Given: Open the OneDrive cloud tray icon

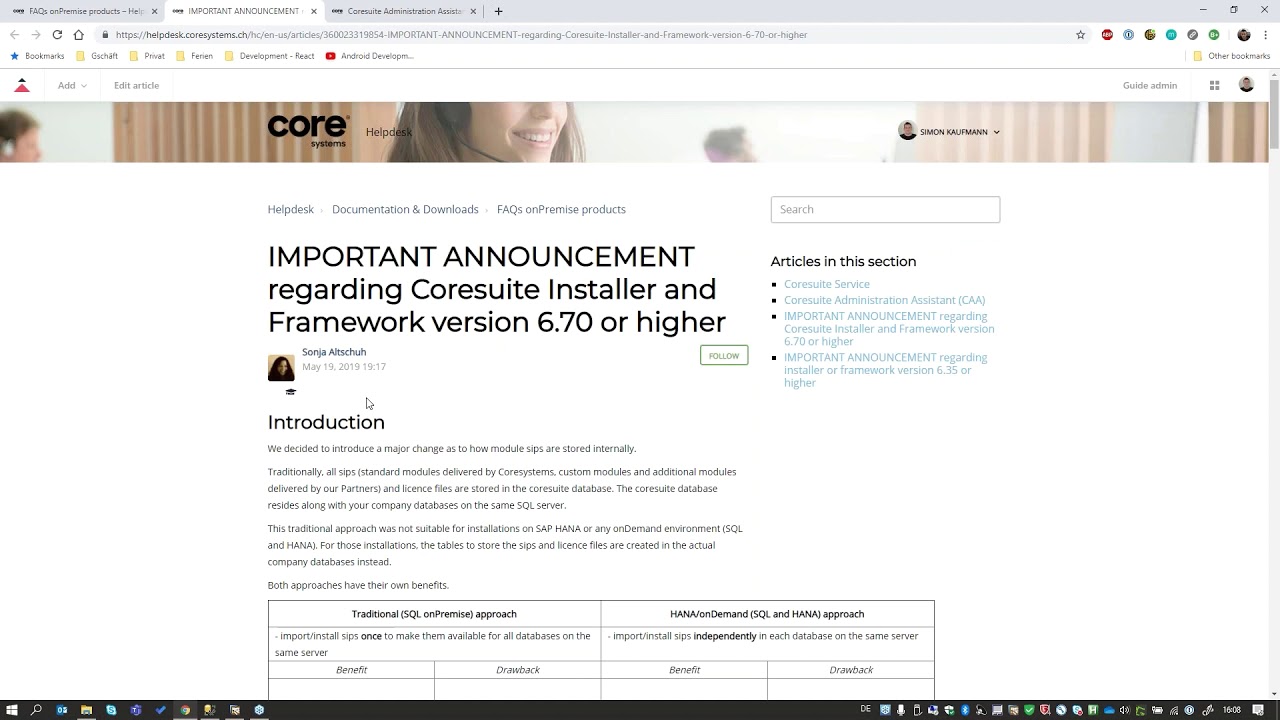Looking at the screenshot, I should [x=1109, y=710].
